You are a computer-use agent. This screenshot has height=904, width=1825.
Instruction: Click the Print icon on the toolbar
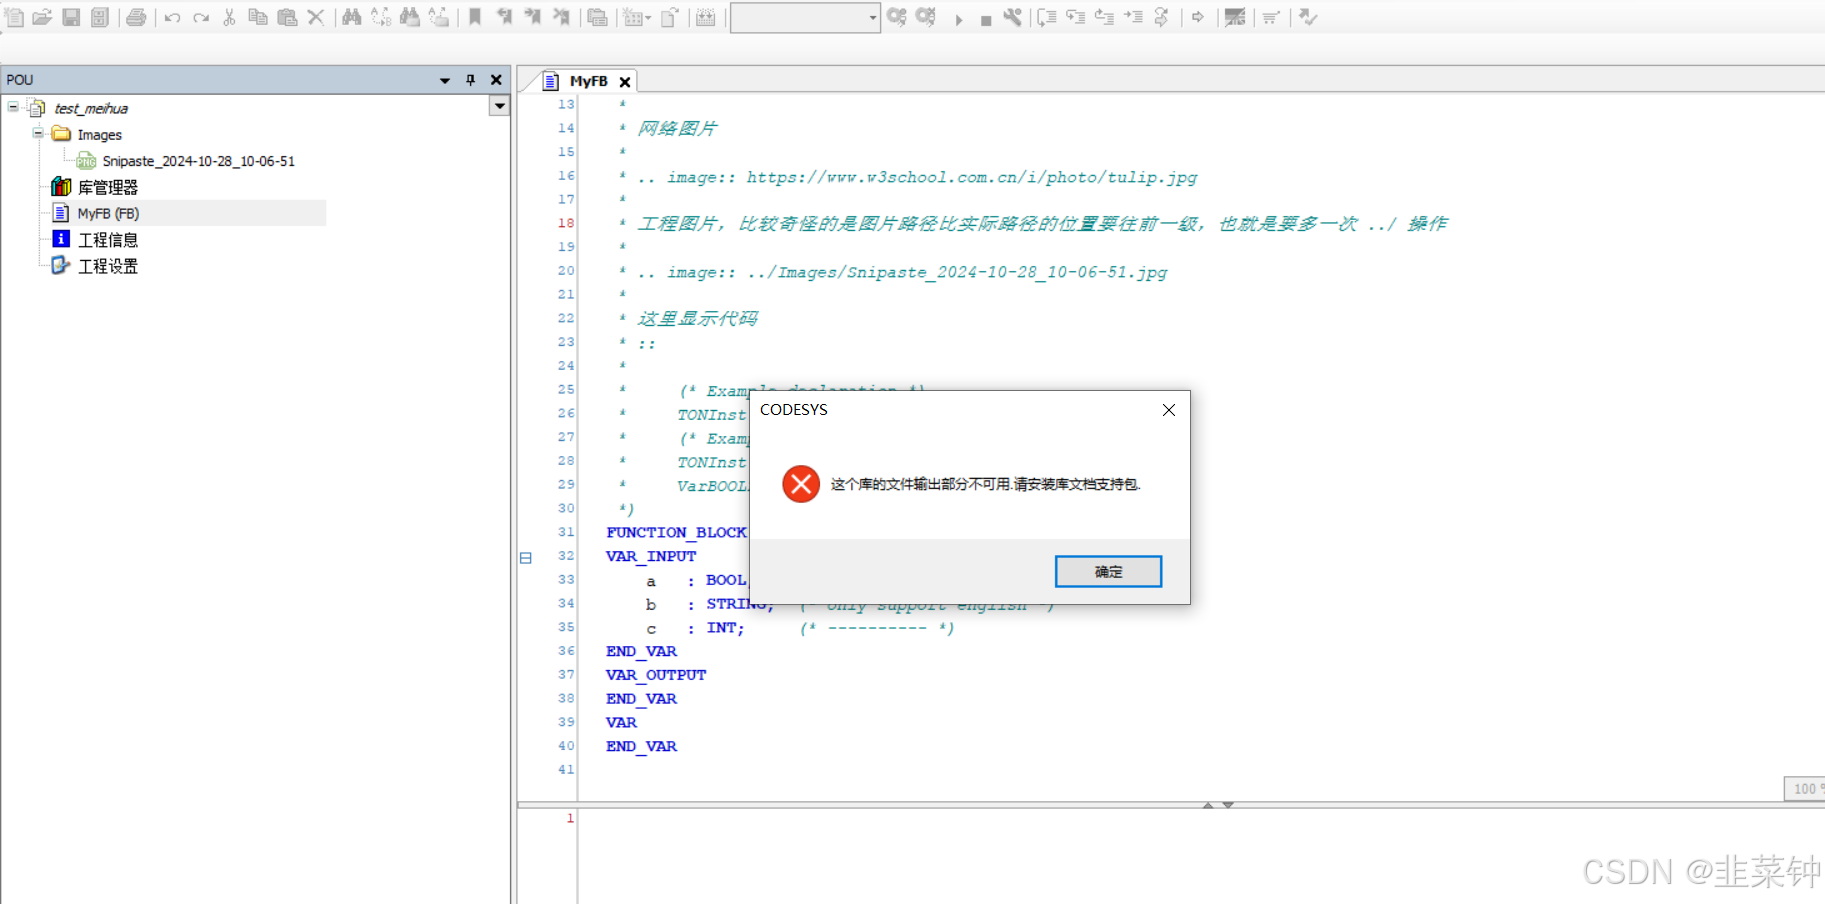coord(136,17)
